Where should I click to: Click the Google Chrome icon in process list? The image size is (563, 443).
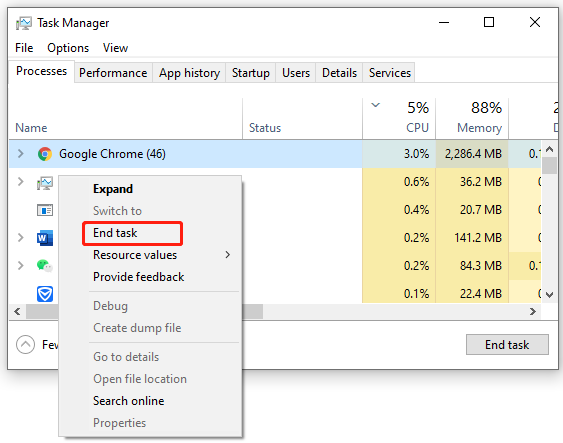pyautogui.click(x=45, y=154)
